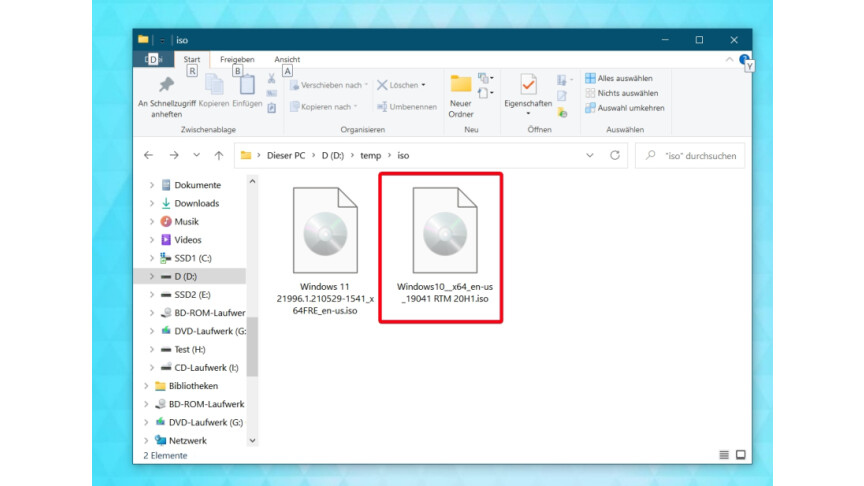This screenshot has height=486, width=864.
Task: Select Videos in the navigation tree
Action: tap(188, 240)
